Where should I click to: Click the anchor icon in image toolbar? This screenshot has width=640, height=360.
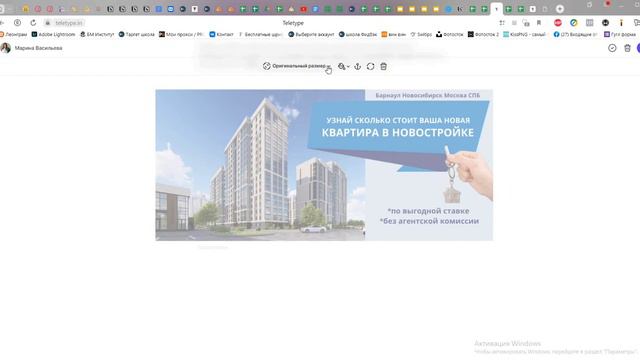[358, 66]
